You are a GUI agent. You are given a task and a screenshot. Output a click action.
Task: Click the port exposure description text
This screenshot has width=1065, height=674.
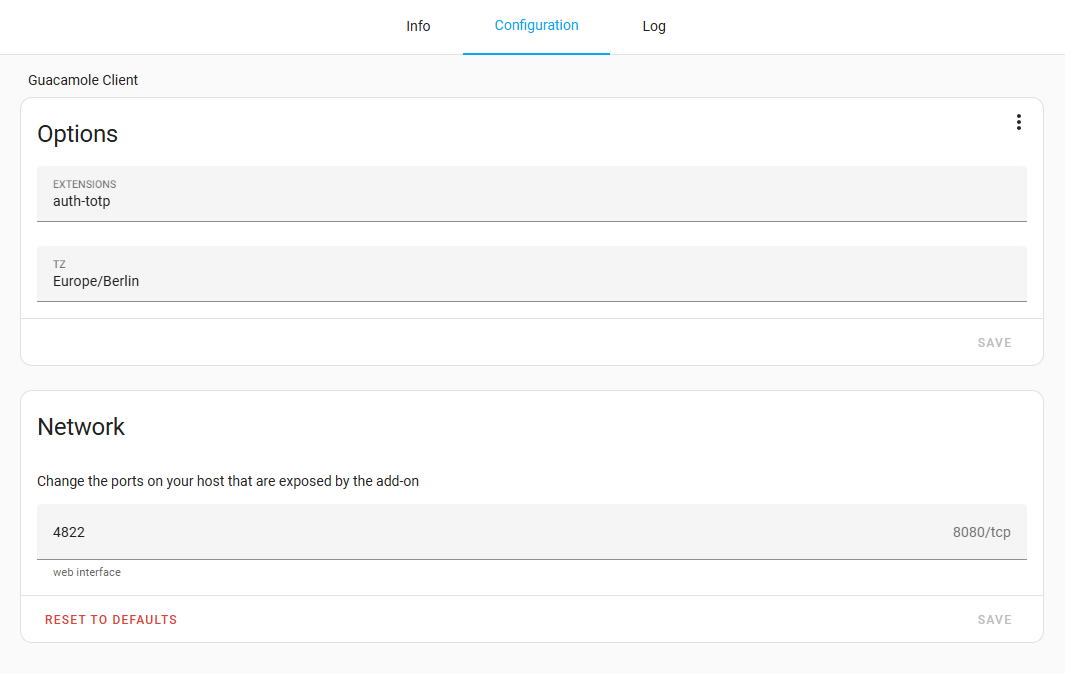tap(228, 481)
